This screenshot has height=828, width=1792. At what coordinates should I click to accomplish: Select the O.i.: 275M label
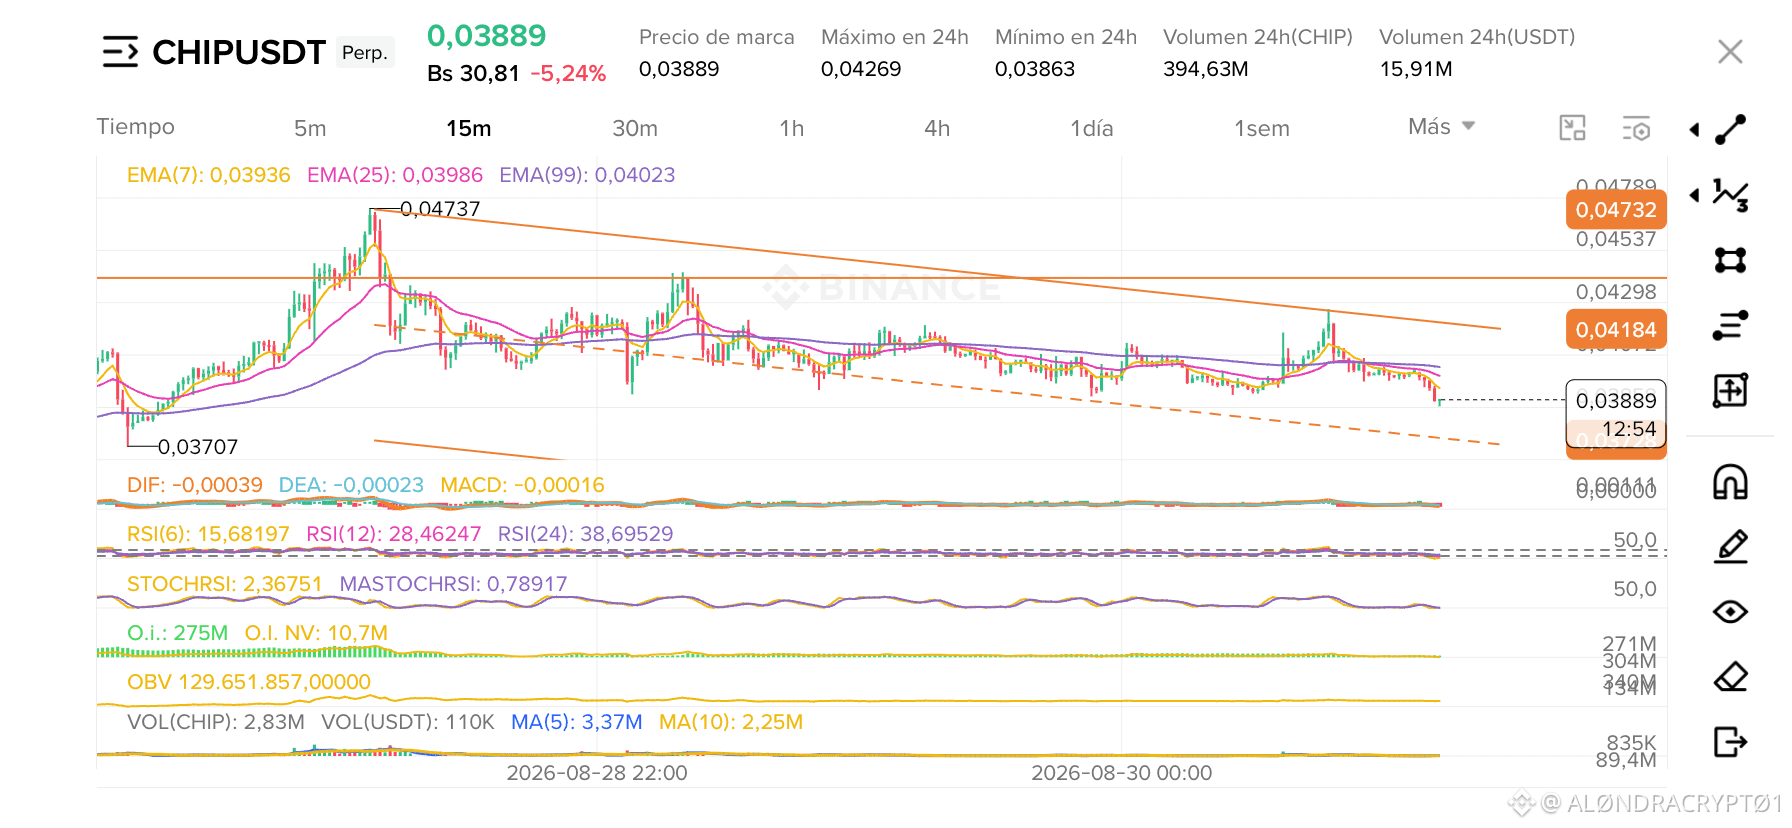coord(178,633)
